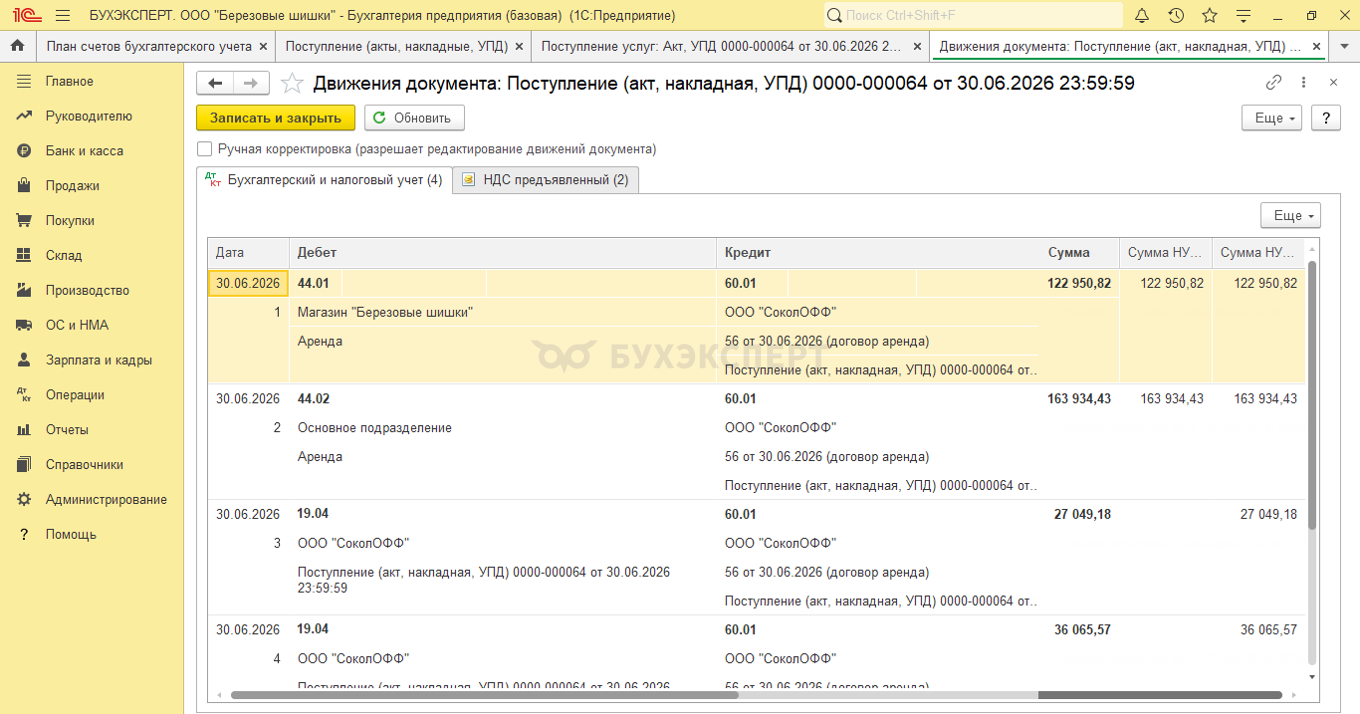Image resolution: width=1360 pixels, height=714 pixels.
Task: Open the Администрирование section
Action: click(92, 500)
